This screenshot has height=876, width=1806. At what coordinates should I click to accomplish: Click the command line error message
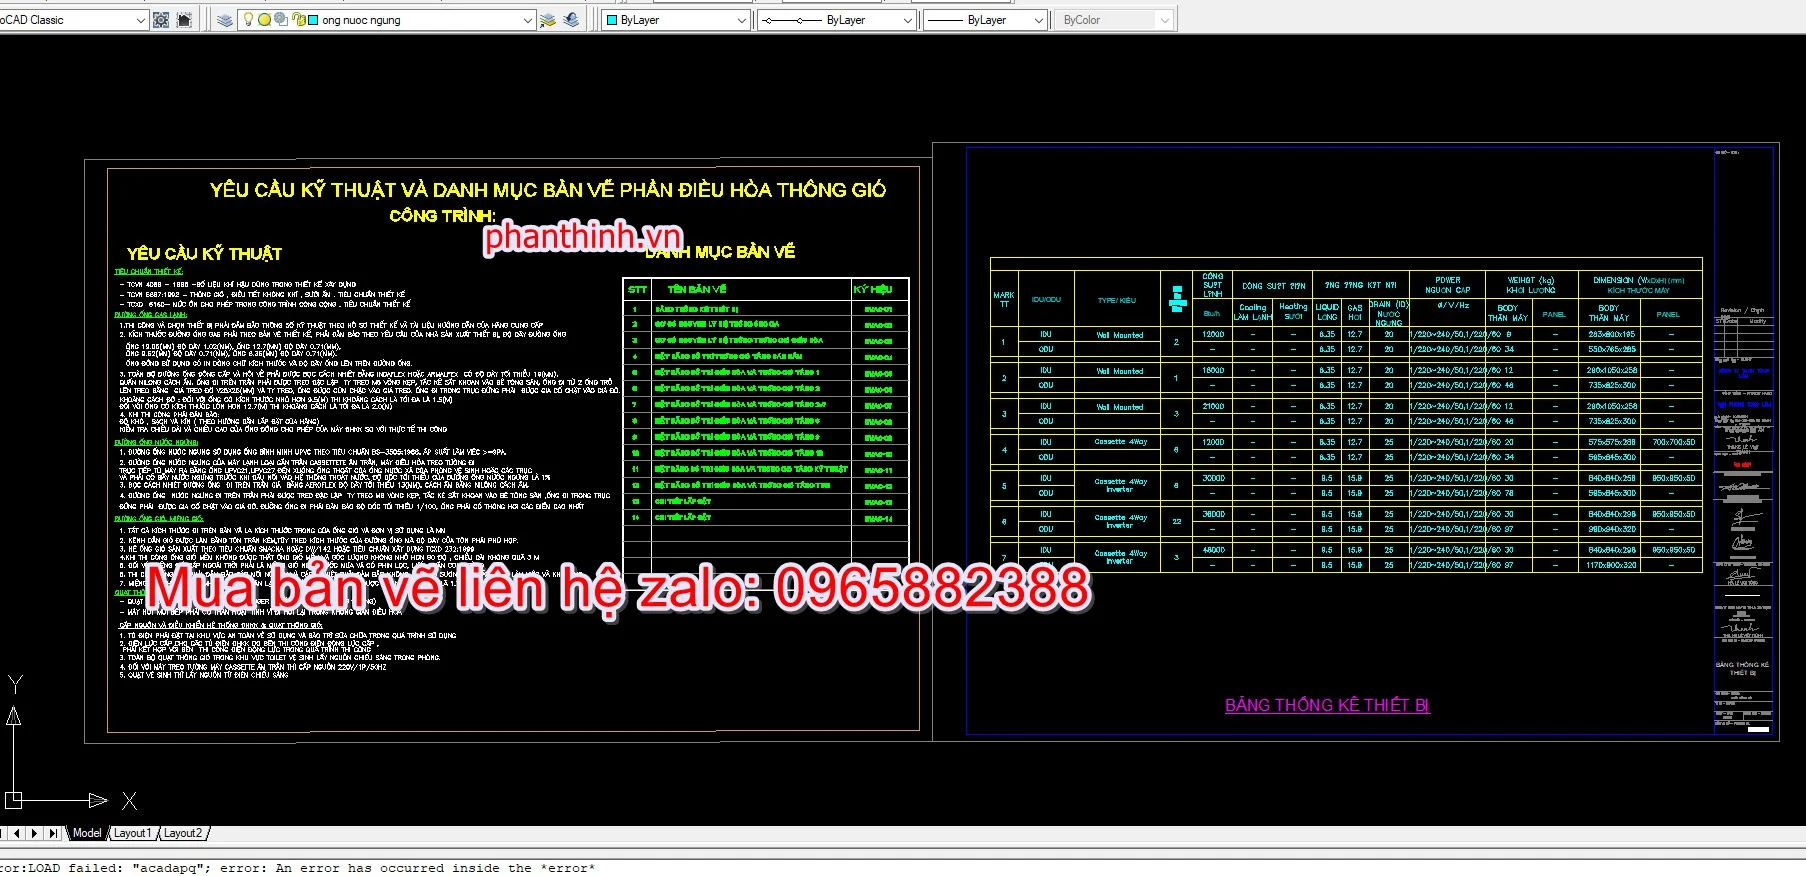298,868
